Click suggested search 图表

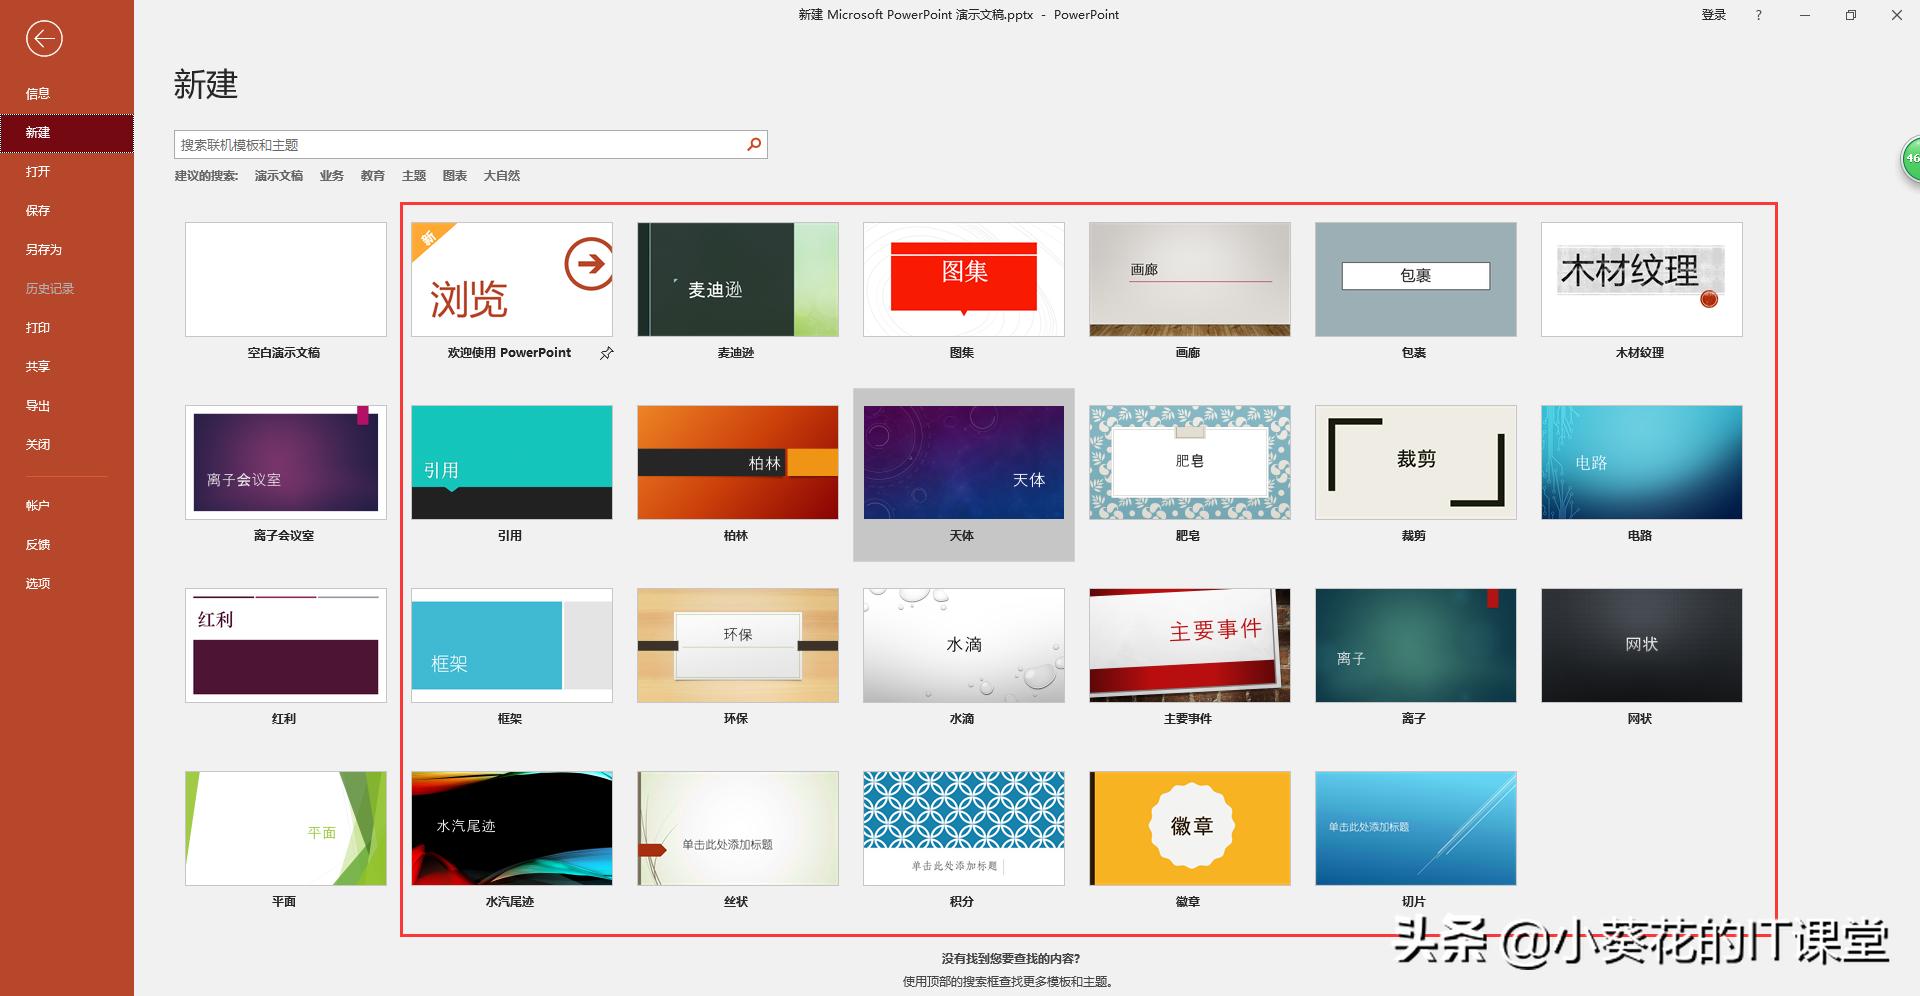tap(454, 176)
